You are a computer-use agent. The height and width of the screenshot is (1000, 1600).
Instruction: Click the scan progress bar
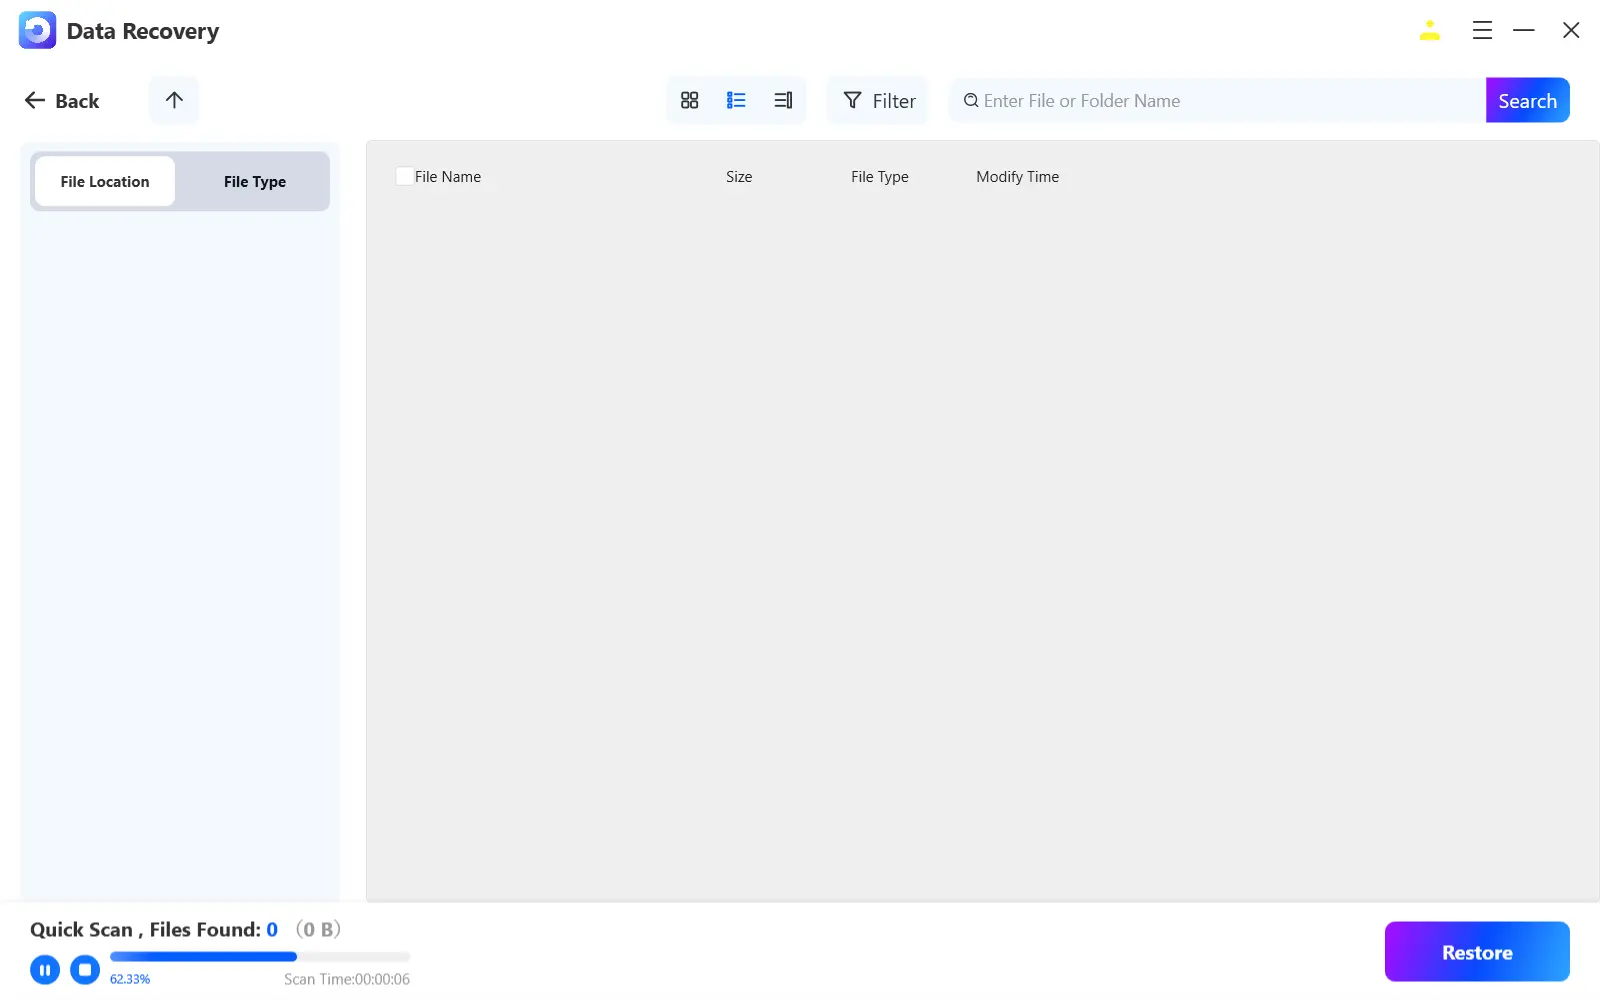[260, 957]
